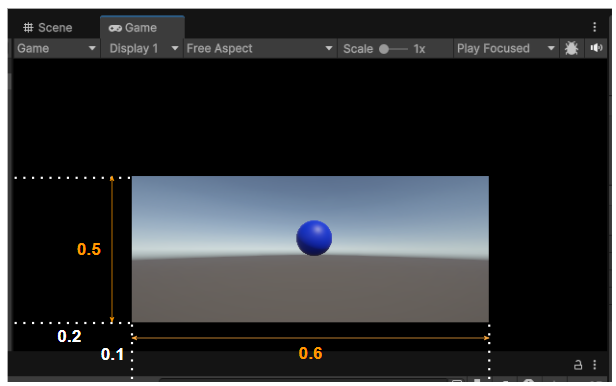Click the 1x scale value

(419, 49)
